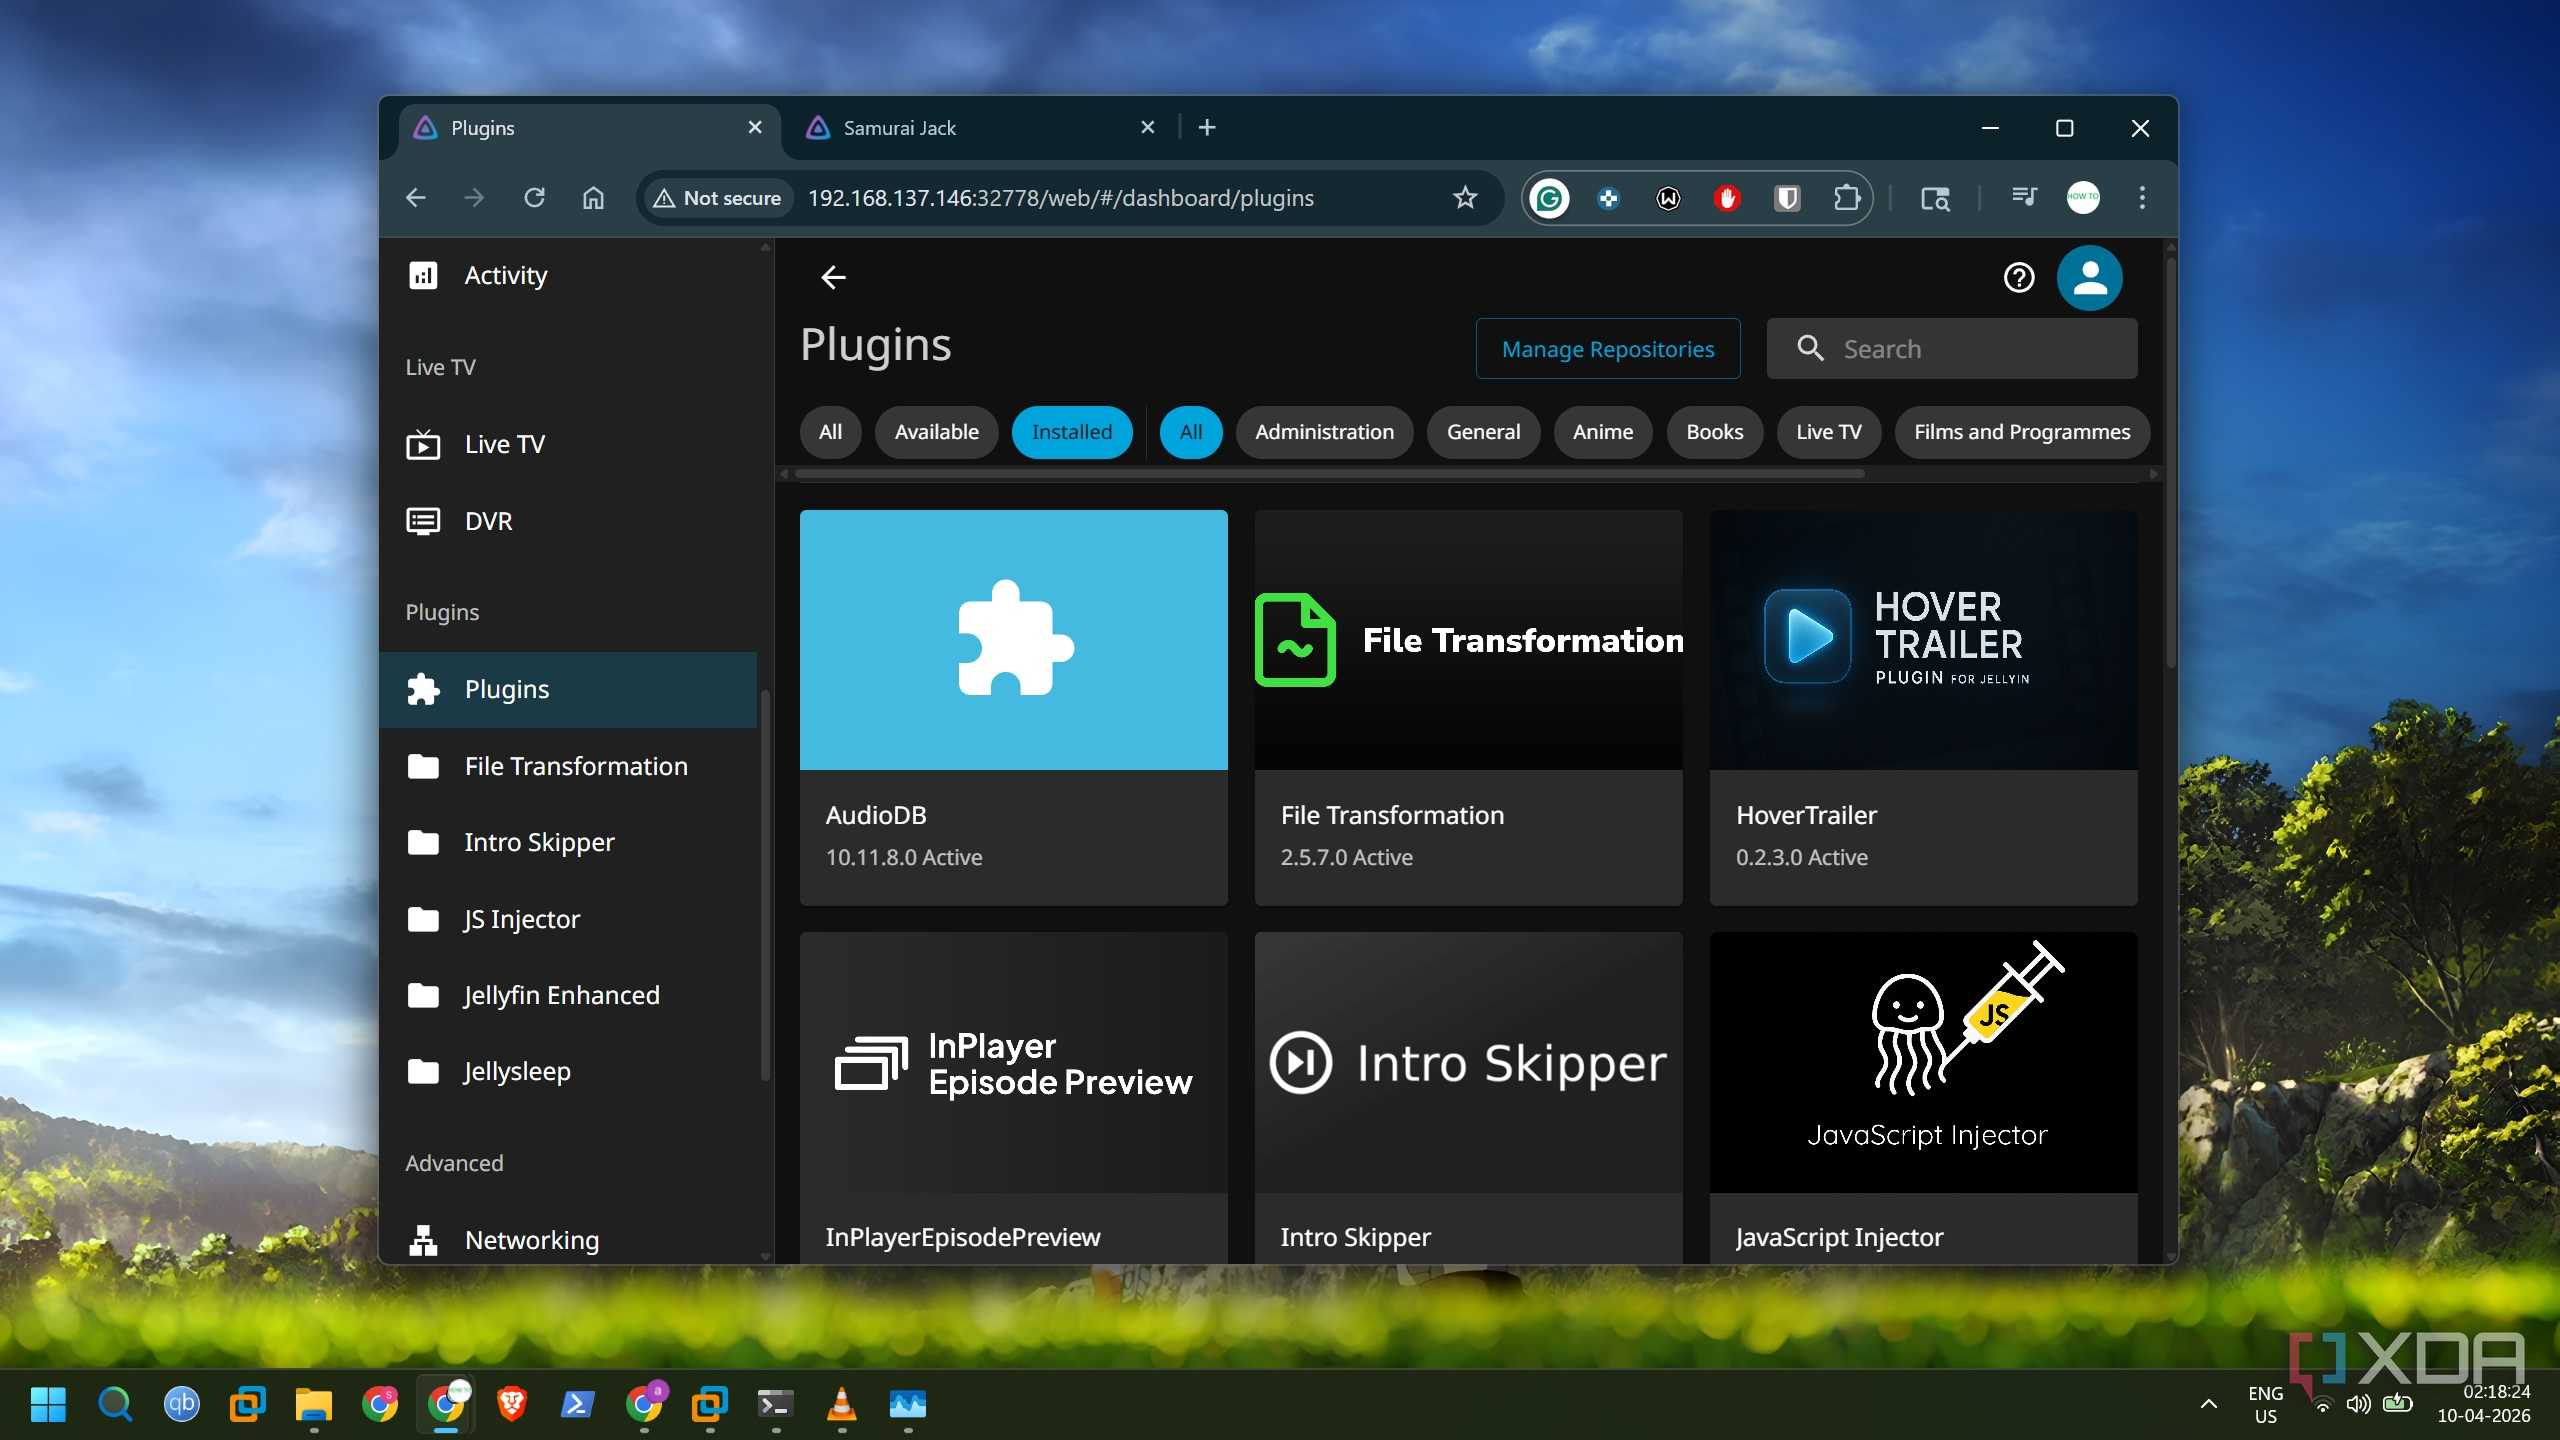This screenshot has height=1440, width=2560.
Task: Open JS Injector sidebar entry
Action: [x=567, y=919]
